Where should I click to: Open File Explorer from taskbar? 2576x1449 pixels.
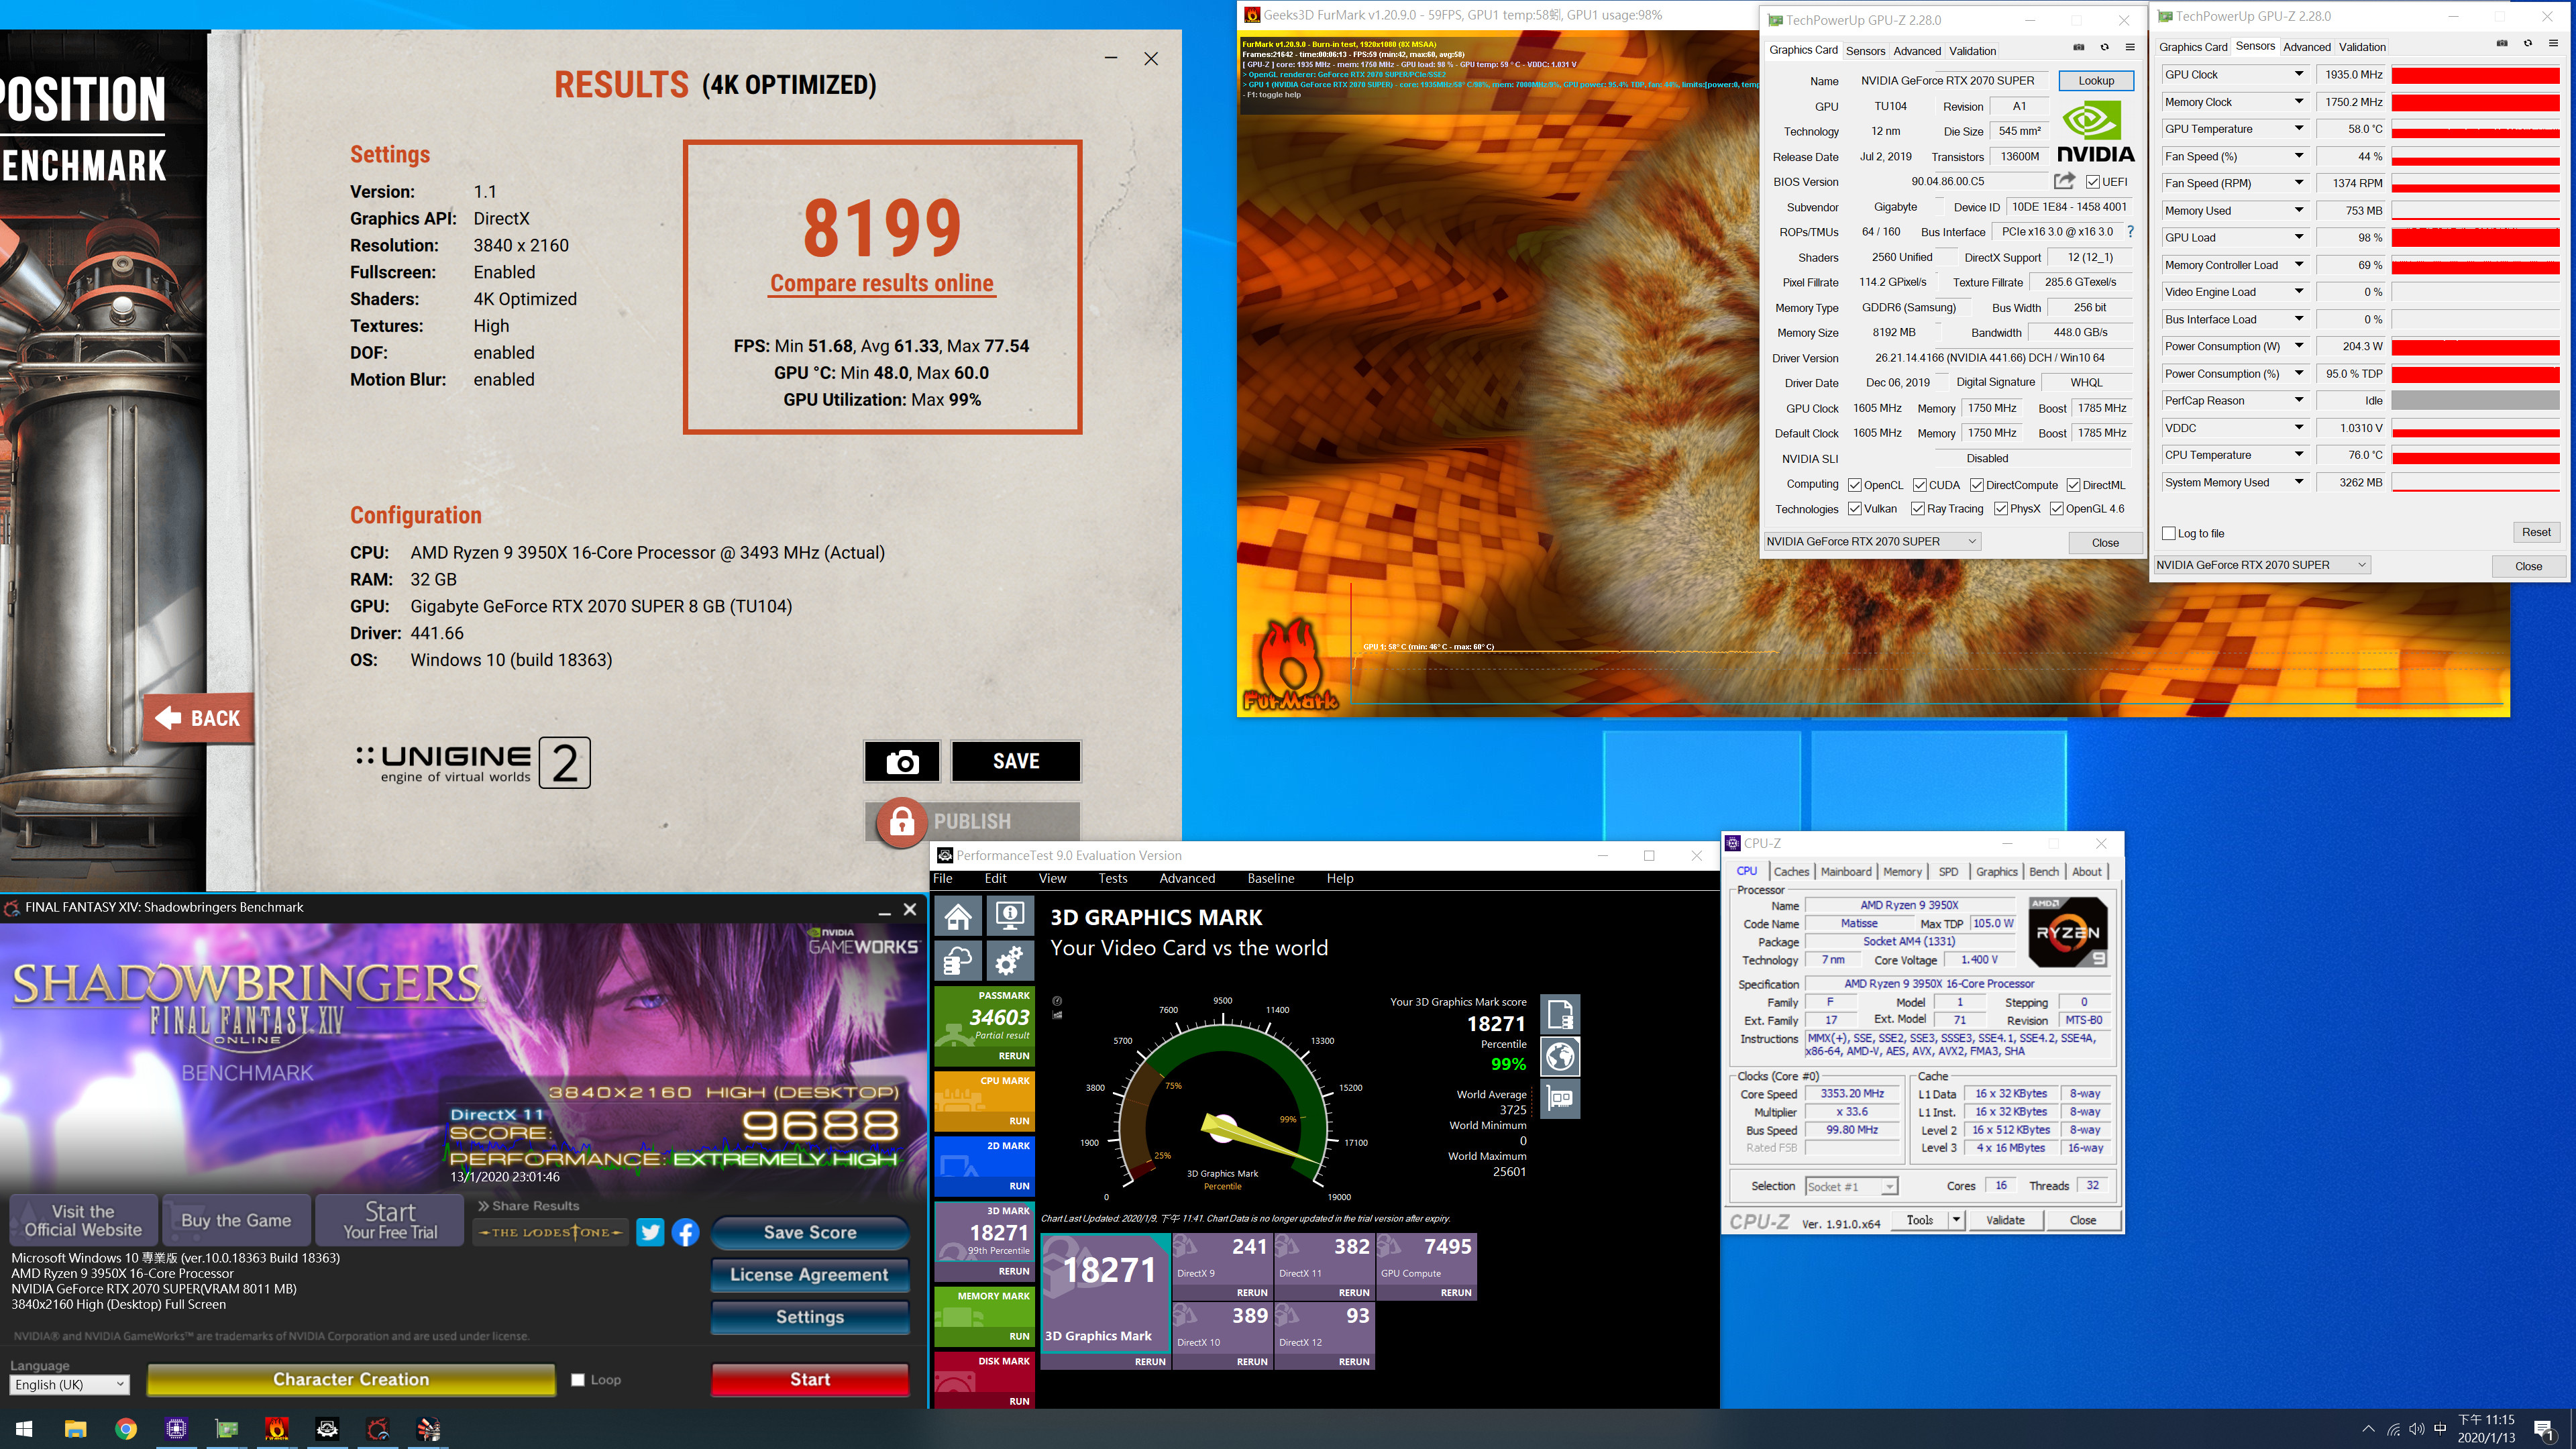tap(76, 1429)
